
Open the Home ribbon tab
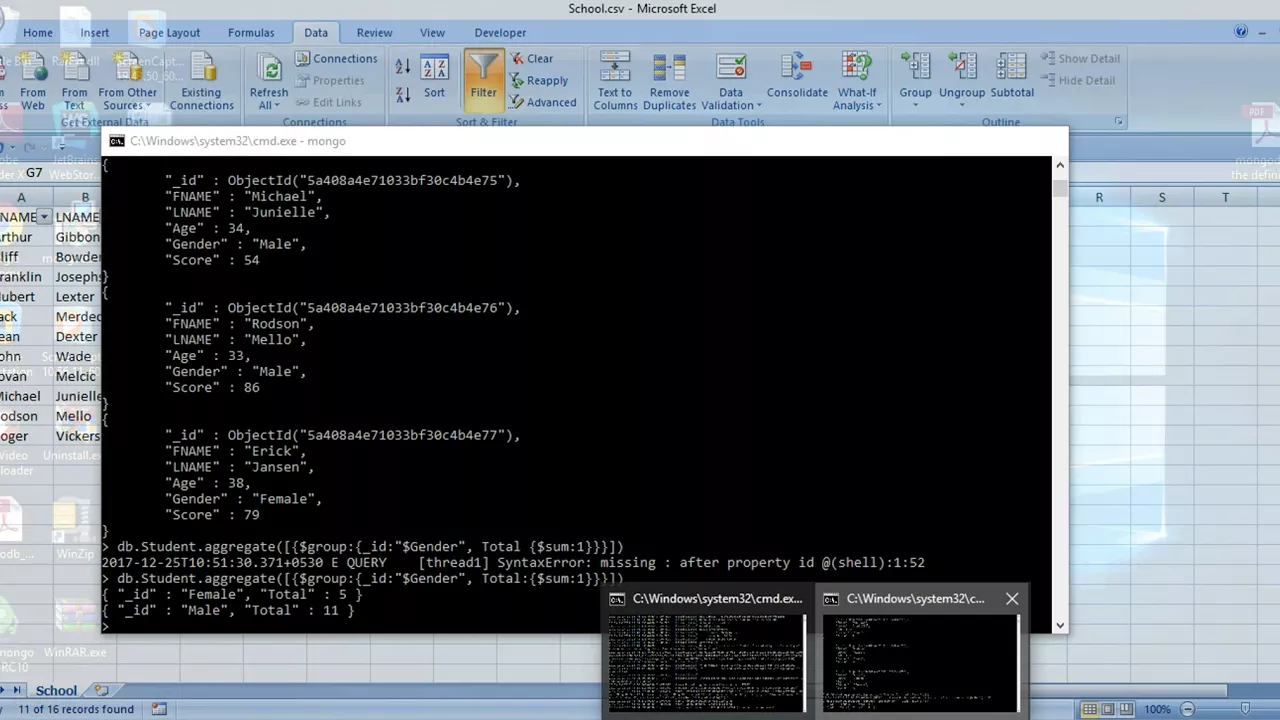point(38,33)
